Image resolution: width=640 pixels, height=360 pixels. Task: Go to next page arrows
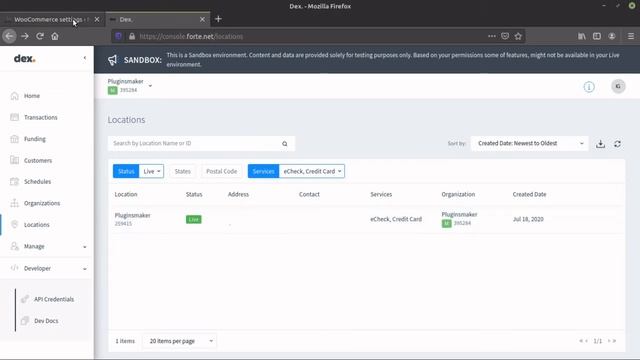[x=611, y=341]
